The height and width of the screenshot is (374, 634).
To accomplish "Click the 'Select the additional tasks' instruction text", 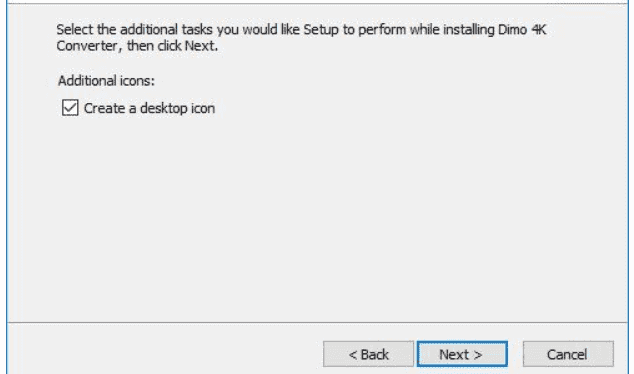I will pos(134,30).
